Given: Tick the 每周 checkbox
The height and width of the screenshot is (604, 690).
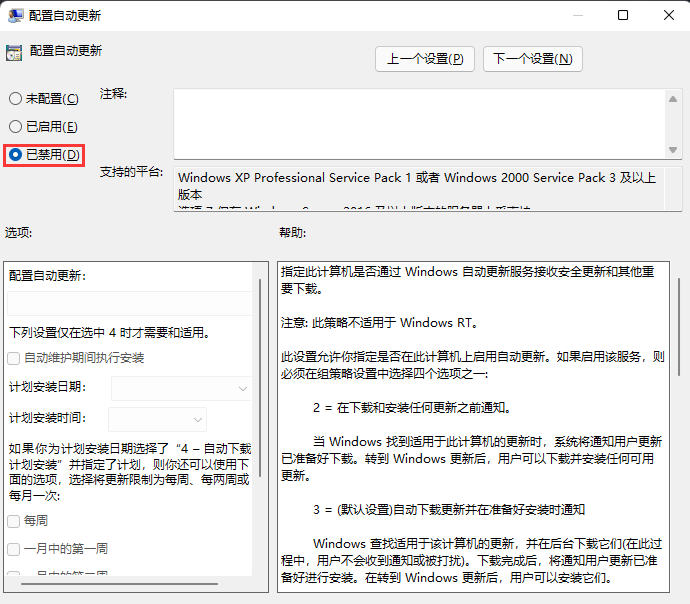Looking at the screenshot, I should click(x=14, y=521).
